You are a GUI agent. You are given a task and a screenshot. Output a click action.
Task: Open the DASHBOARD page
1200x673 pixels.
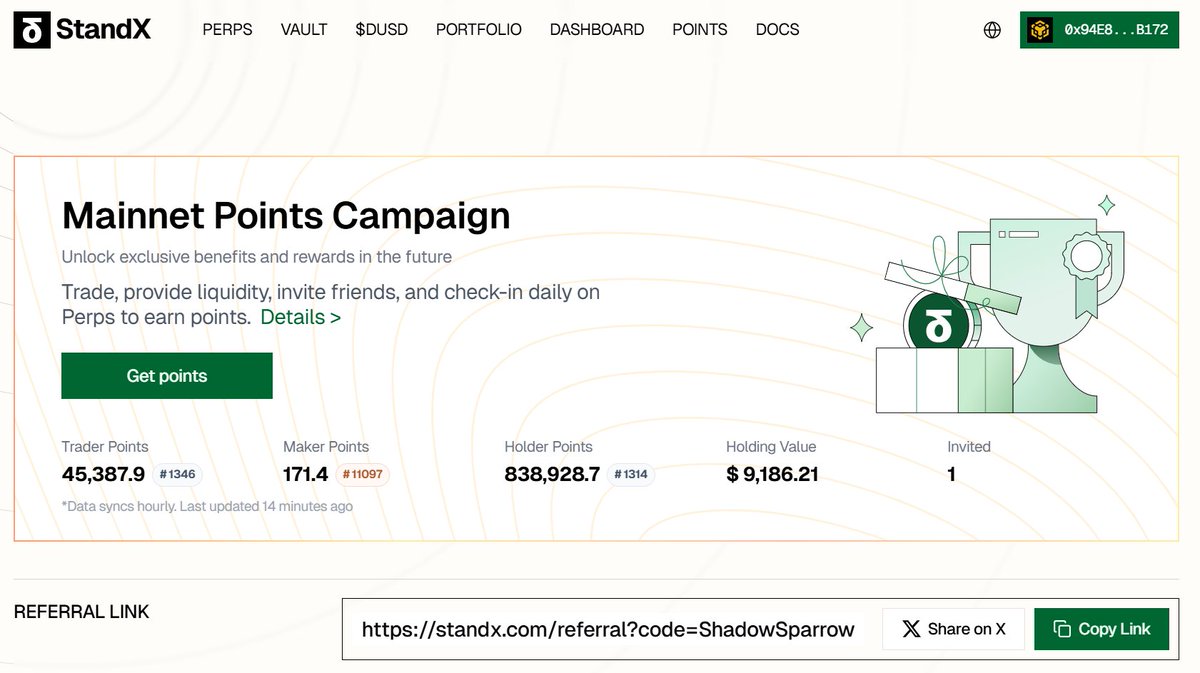point(597,30)
